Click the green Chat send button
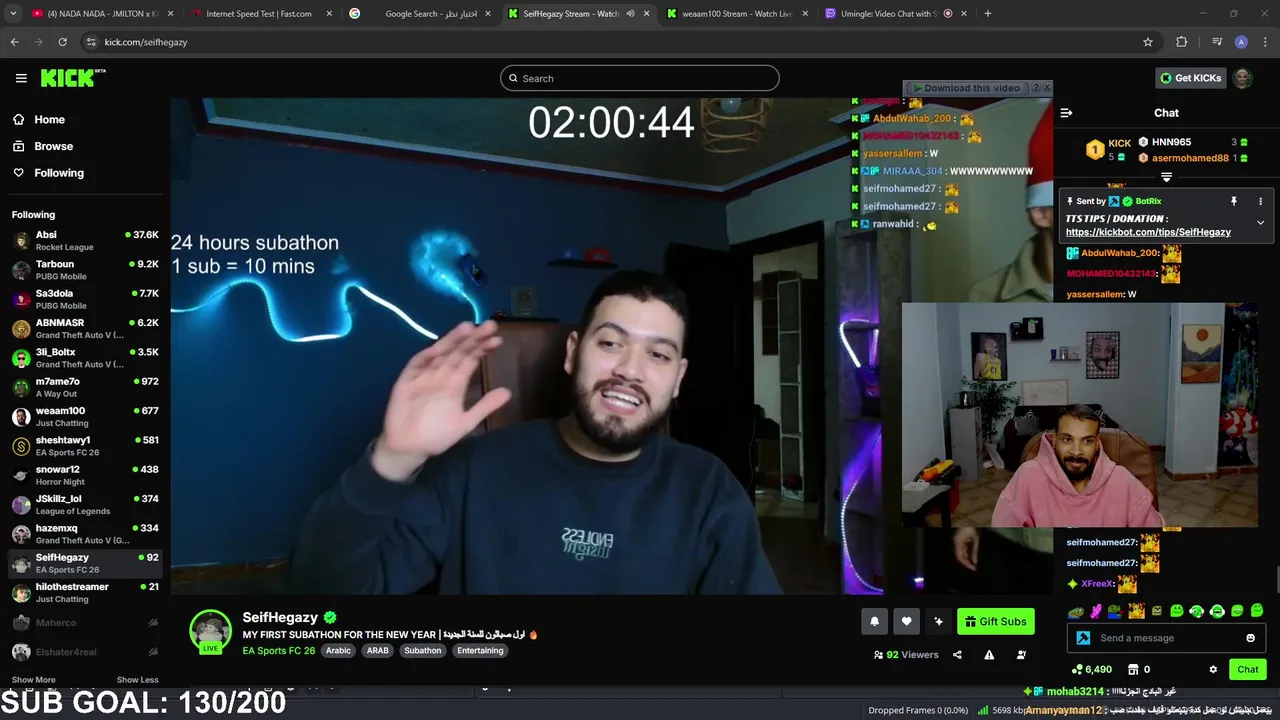The image size is (1280, 720). click(1248, 669)
